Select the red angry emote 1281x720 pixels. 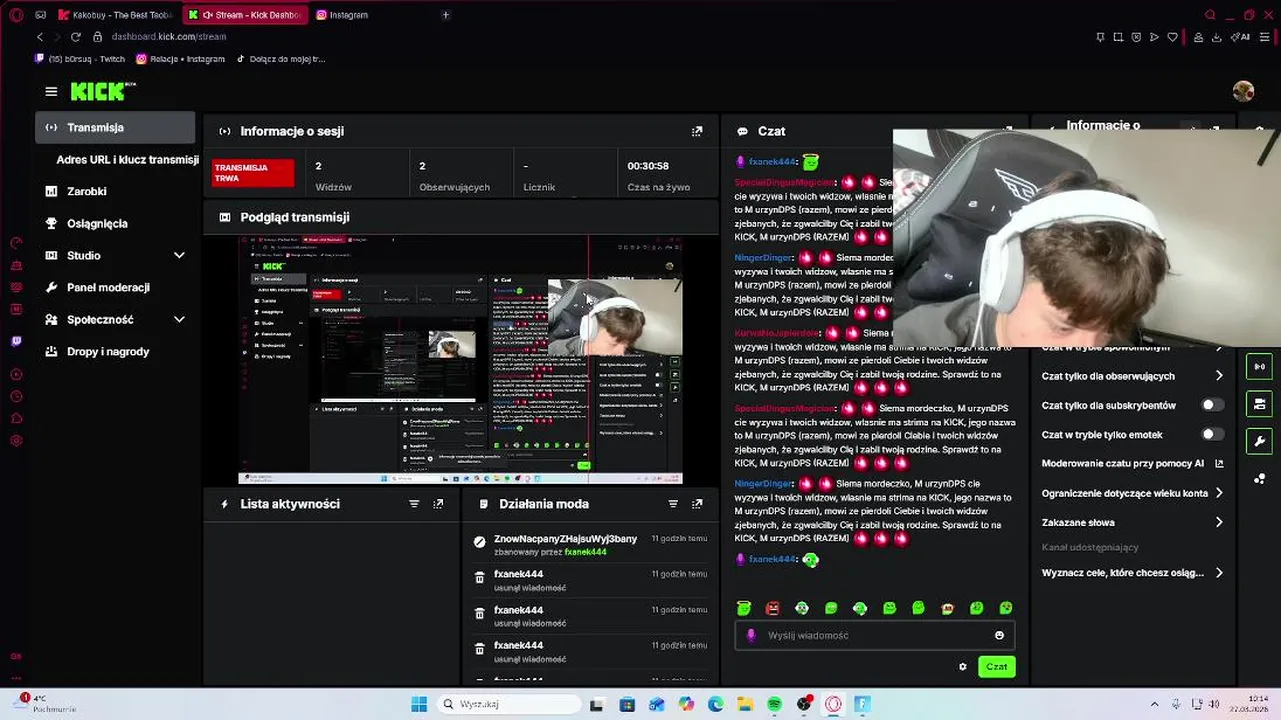click(x=772, y=608)
